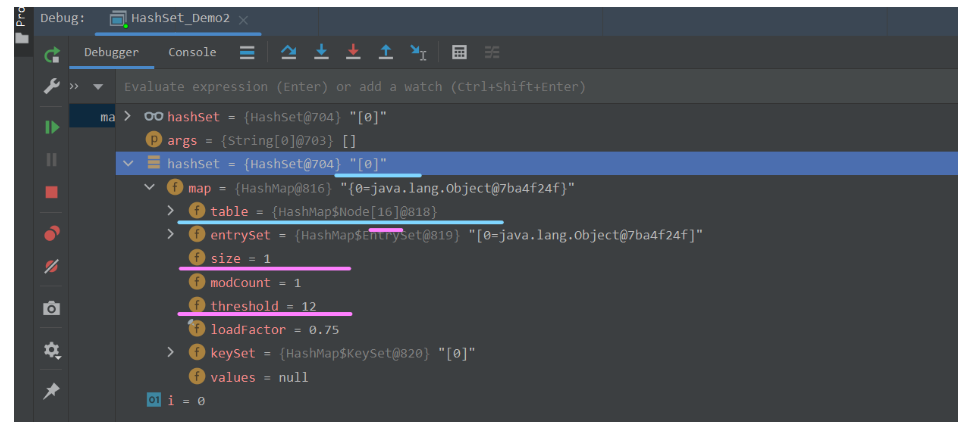Show the threads layout list icon
Image resolution: width=968 pixels, height=422 pixels.
[247, 52]
